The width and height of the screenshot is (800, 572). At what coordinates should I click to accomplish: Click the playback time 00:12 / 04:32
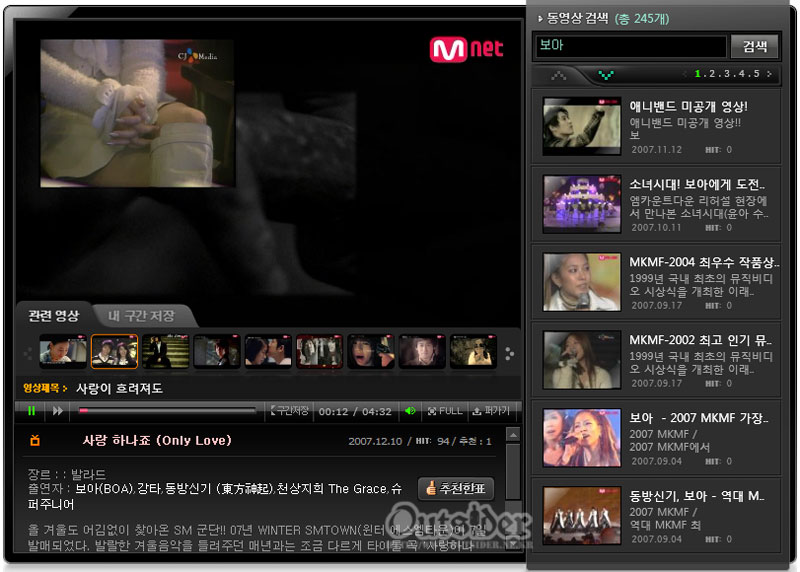[355, 411]
